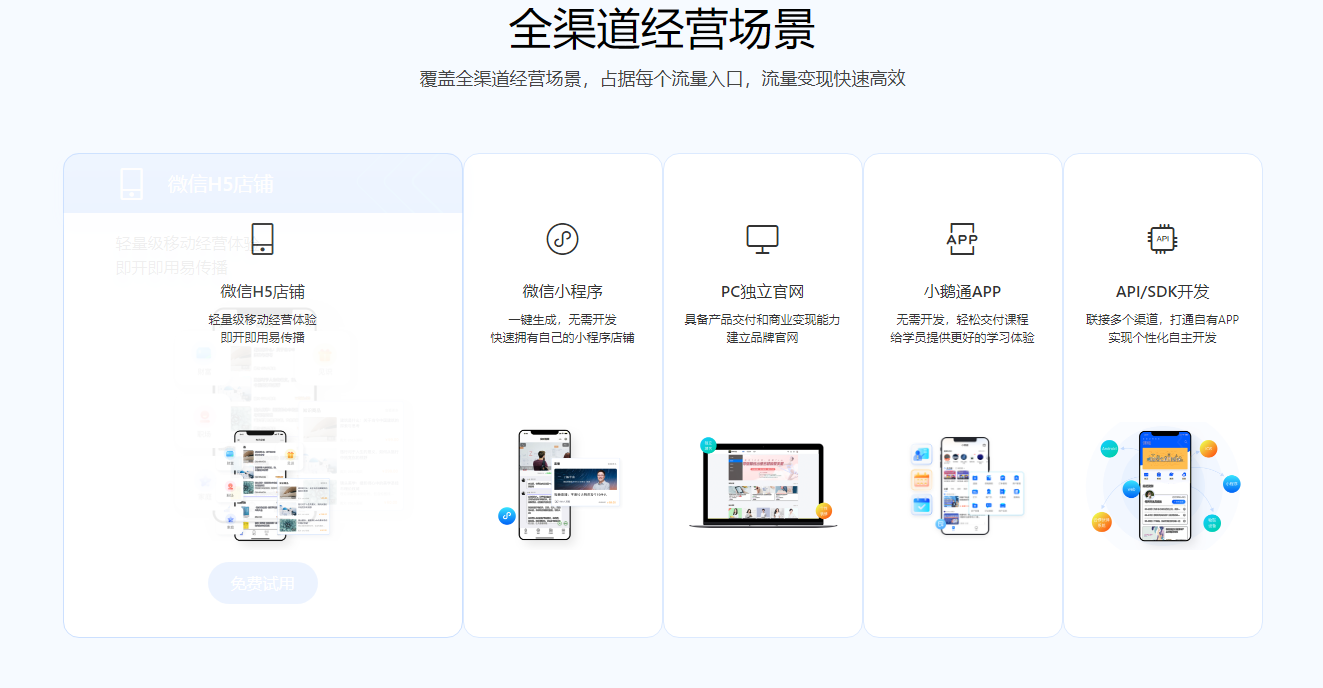
Task: Click the orange badge beside the laptop mockup
Action: [824, 511]
